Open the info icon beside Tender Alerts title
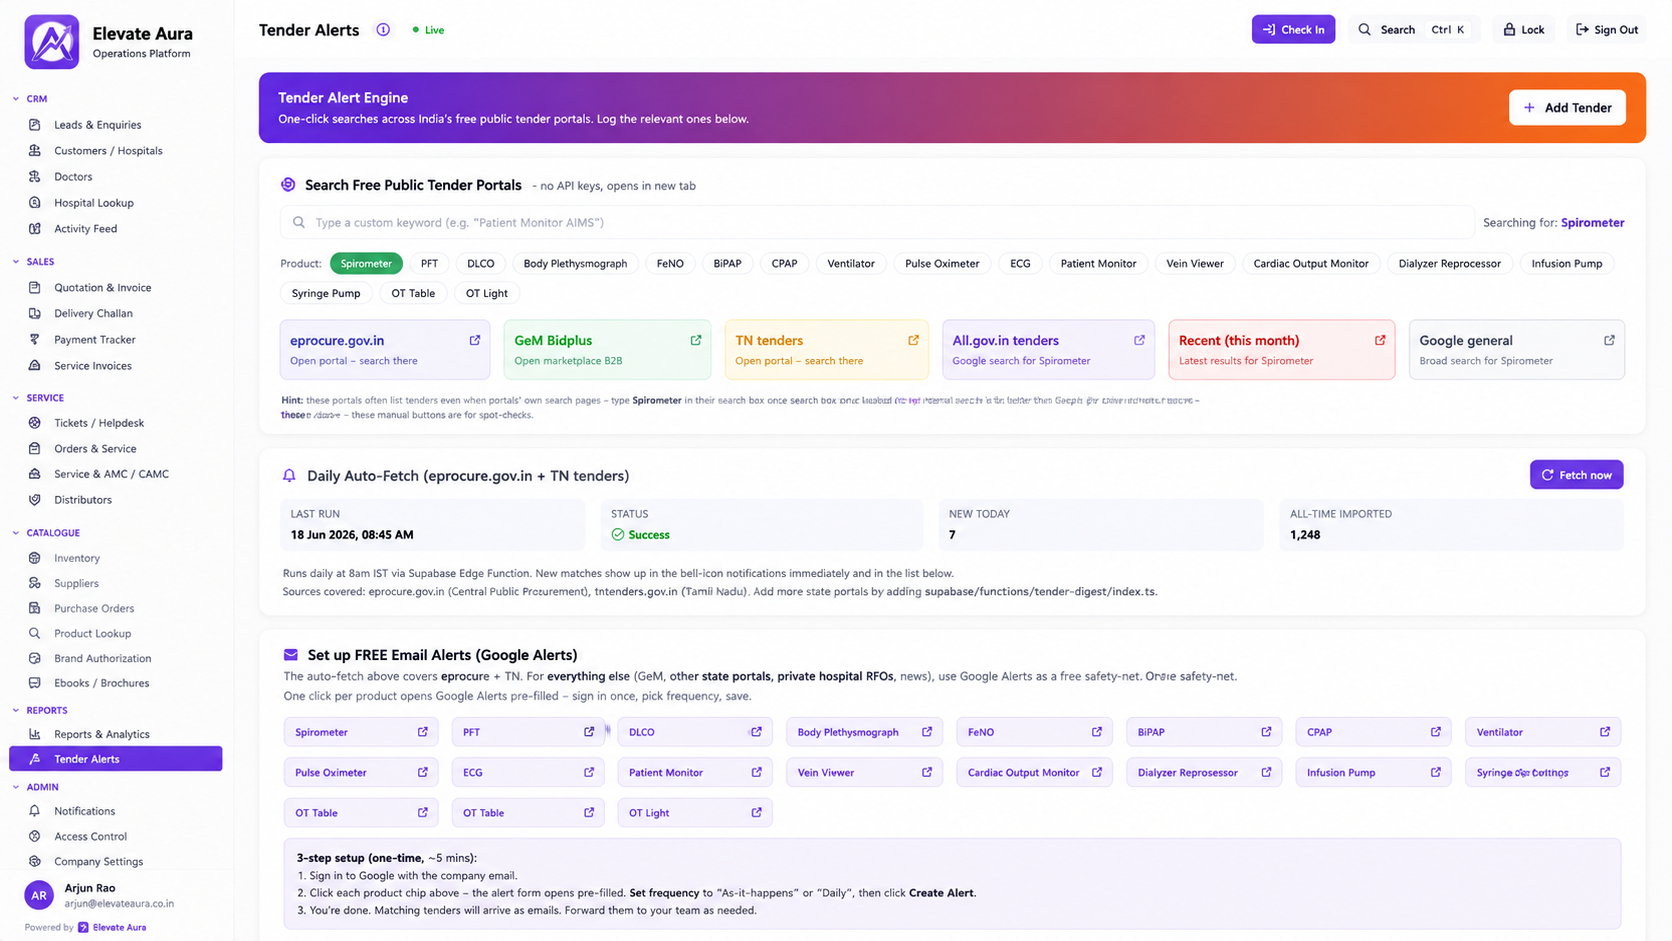Viewport: 1672px width, 941px height. 383,30
